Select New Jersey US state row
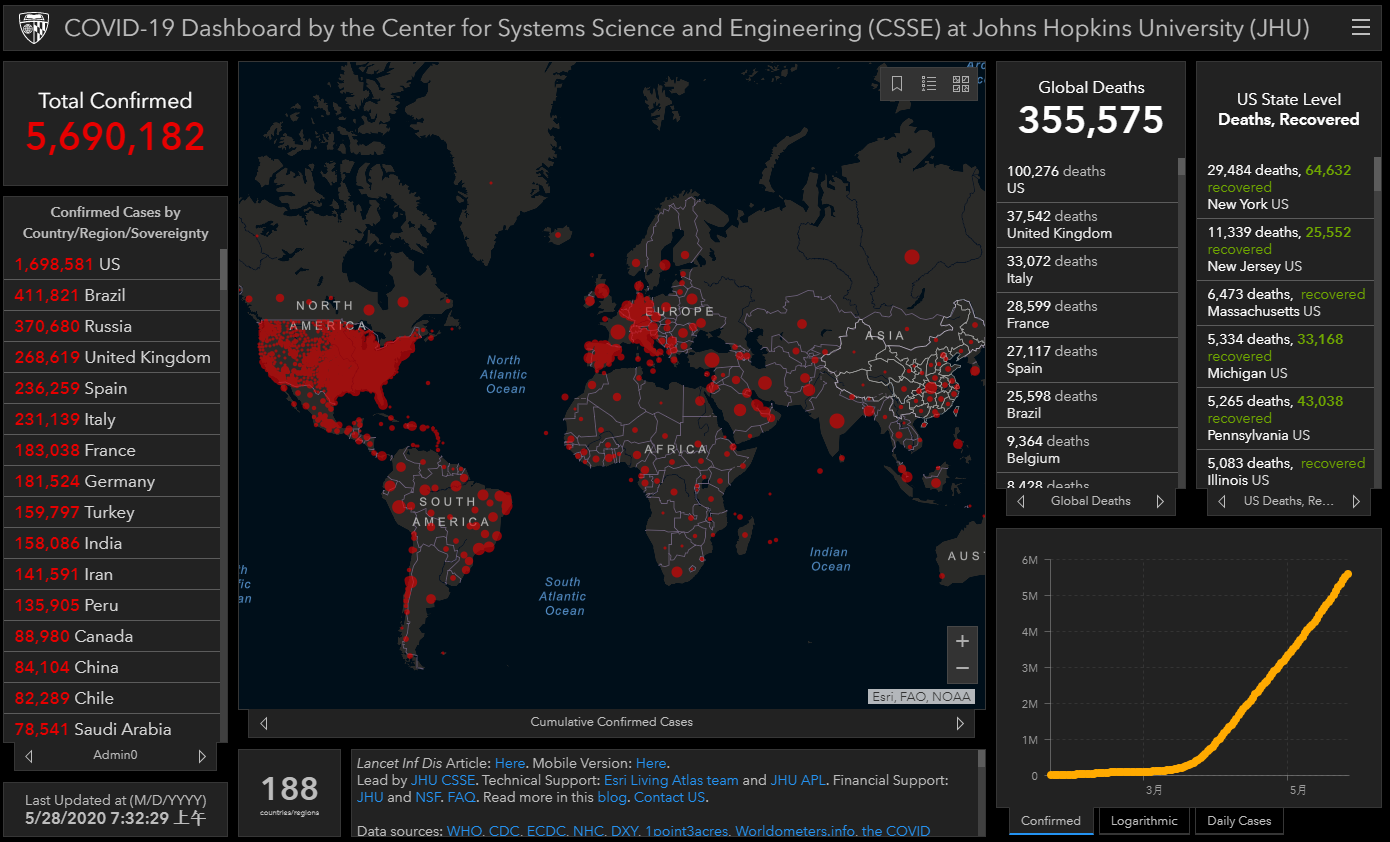Screen dimensions: 1390x842 [x=1285, y=249]
